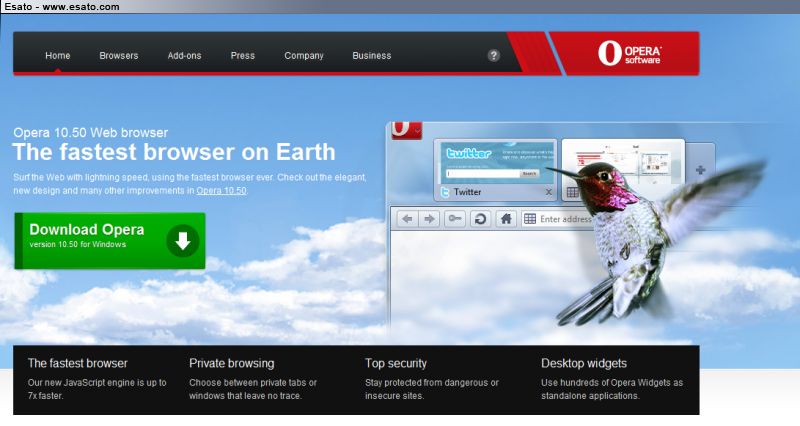Click the home icon in browser toolbar
Viewport: 800px width, 426px height.
[x=506, y=219]
